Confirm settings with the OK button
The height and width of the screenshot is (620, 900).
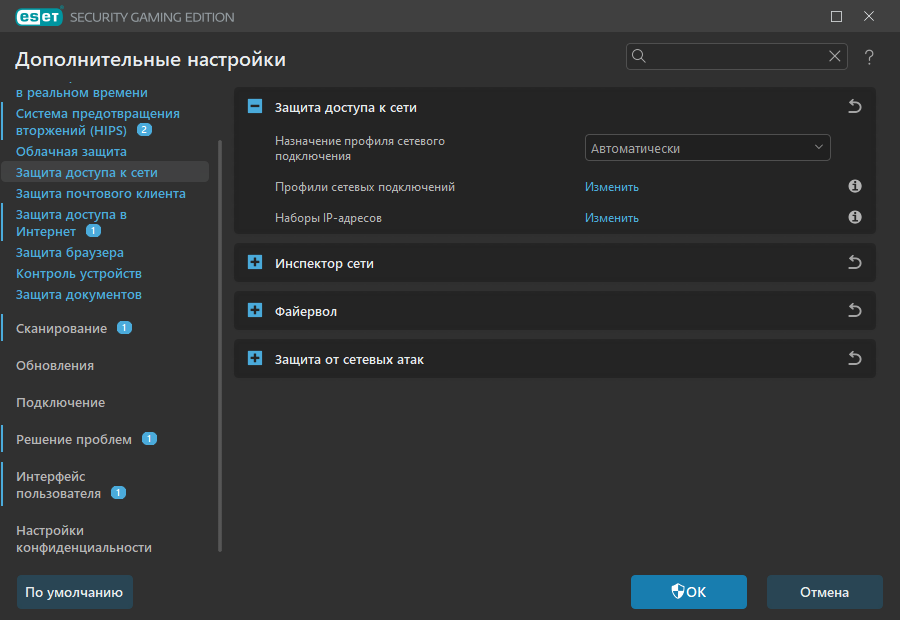(x=689, y=592)
